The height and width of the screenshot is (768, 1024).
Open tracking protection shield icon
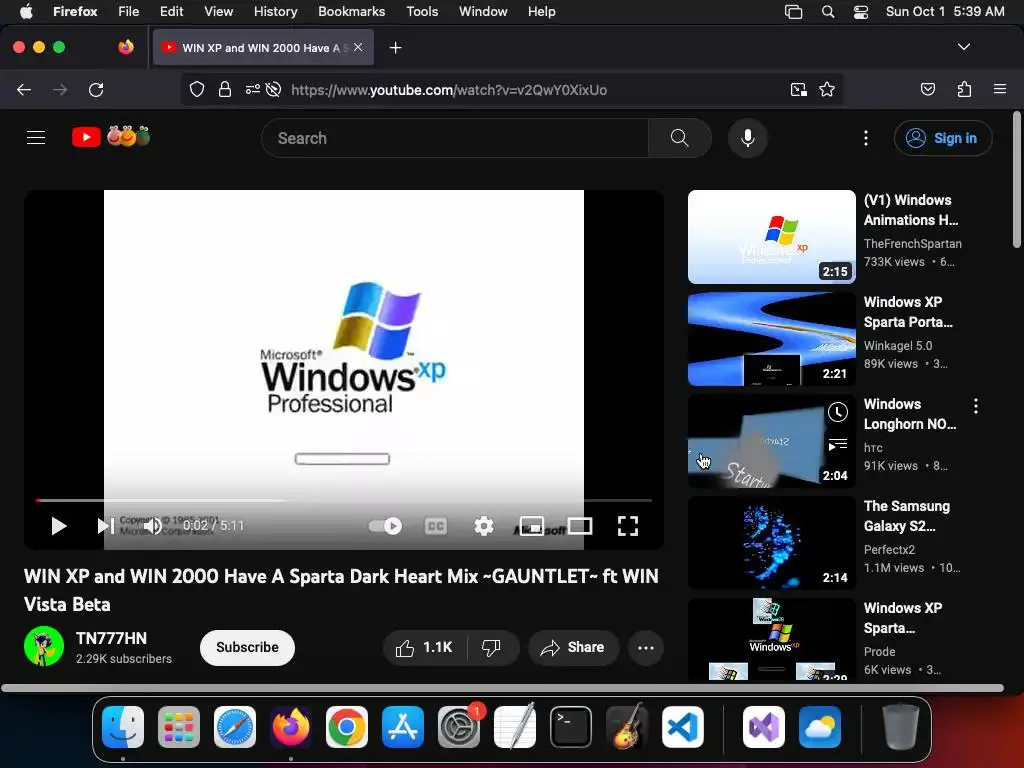[x=197, y=89]
